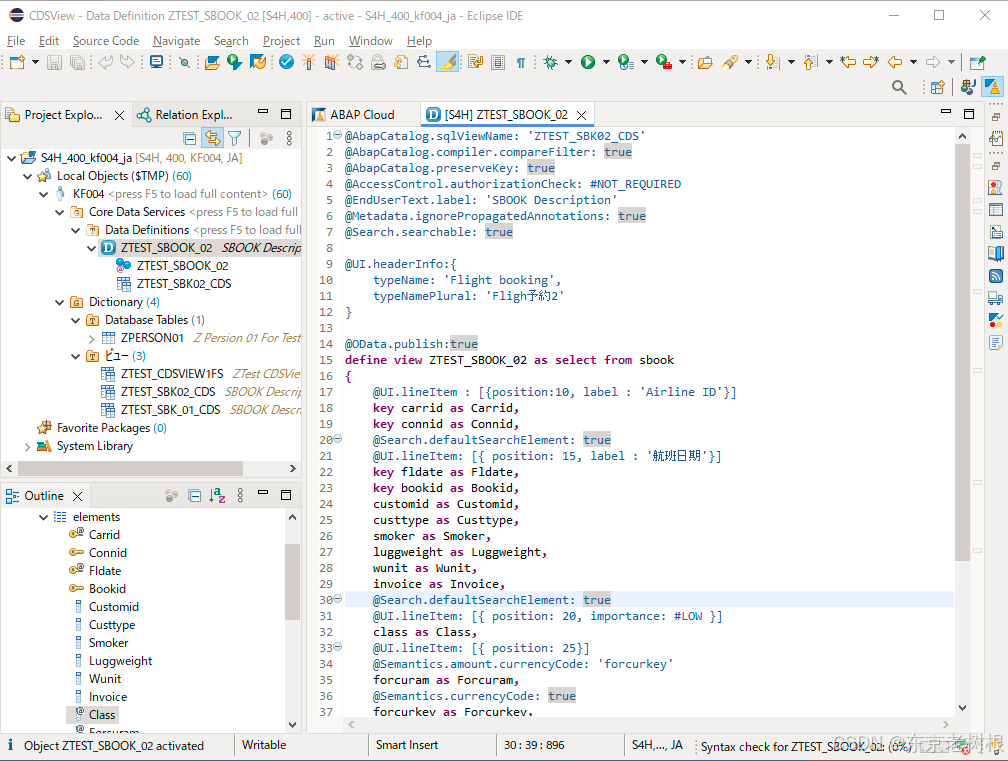Image resolution: width=1008 pixels, height=761 pixels.
Task: Click Smart Insert in status bar
Action: (407, 745)
